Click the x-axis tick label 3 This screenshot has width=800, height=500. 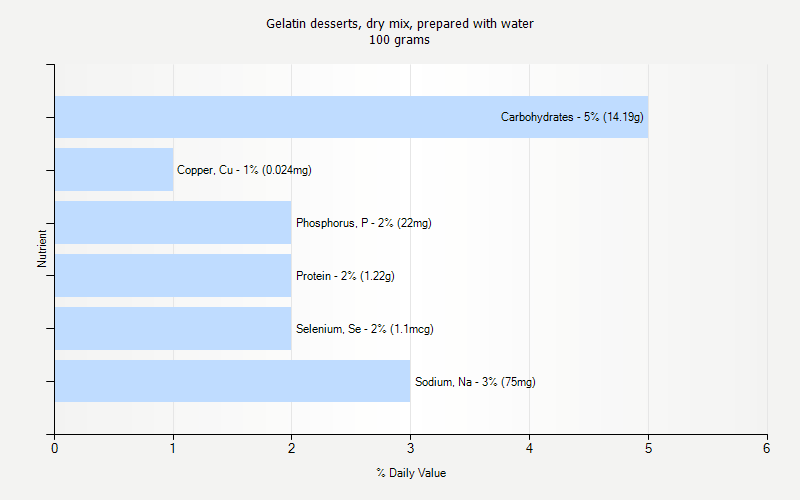pyautogui.click(x=411, y=449)
